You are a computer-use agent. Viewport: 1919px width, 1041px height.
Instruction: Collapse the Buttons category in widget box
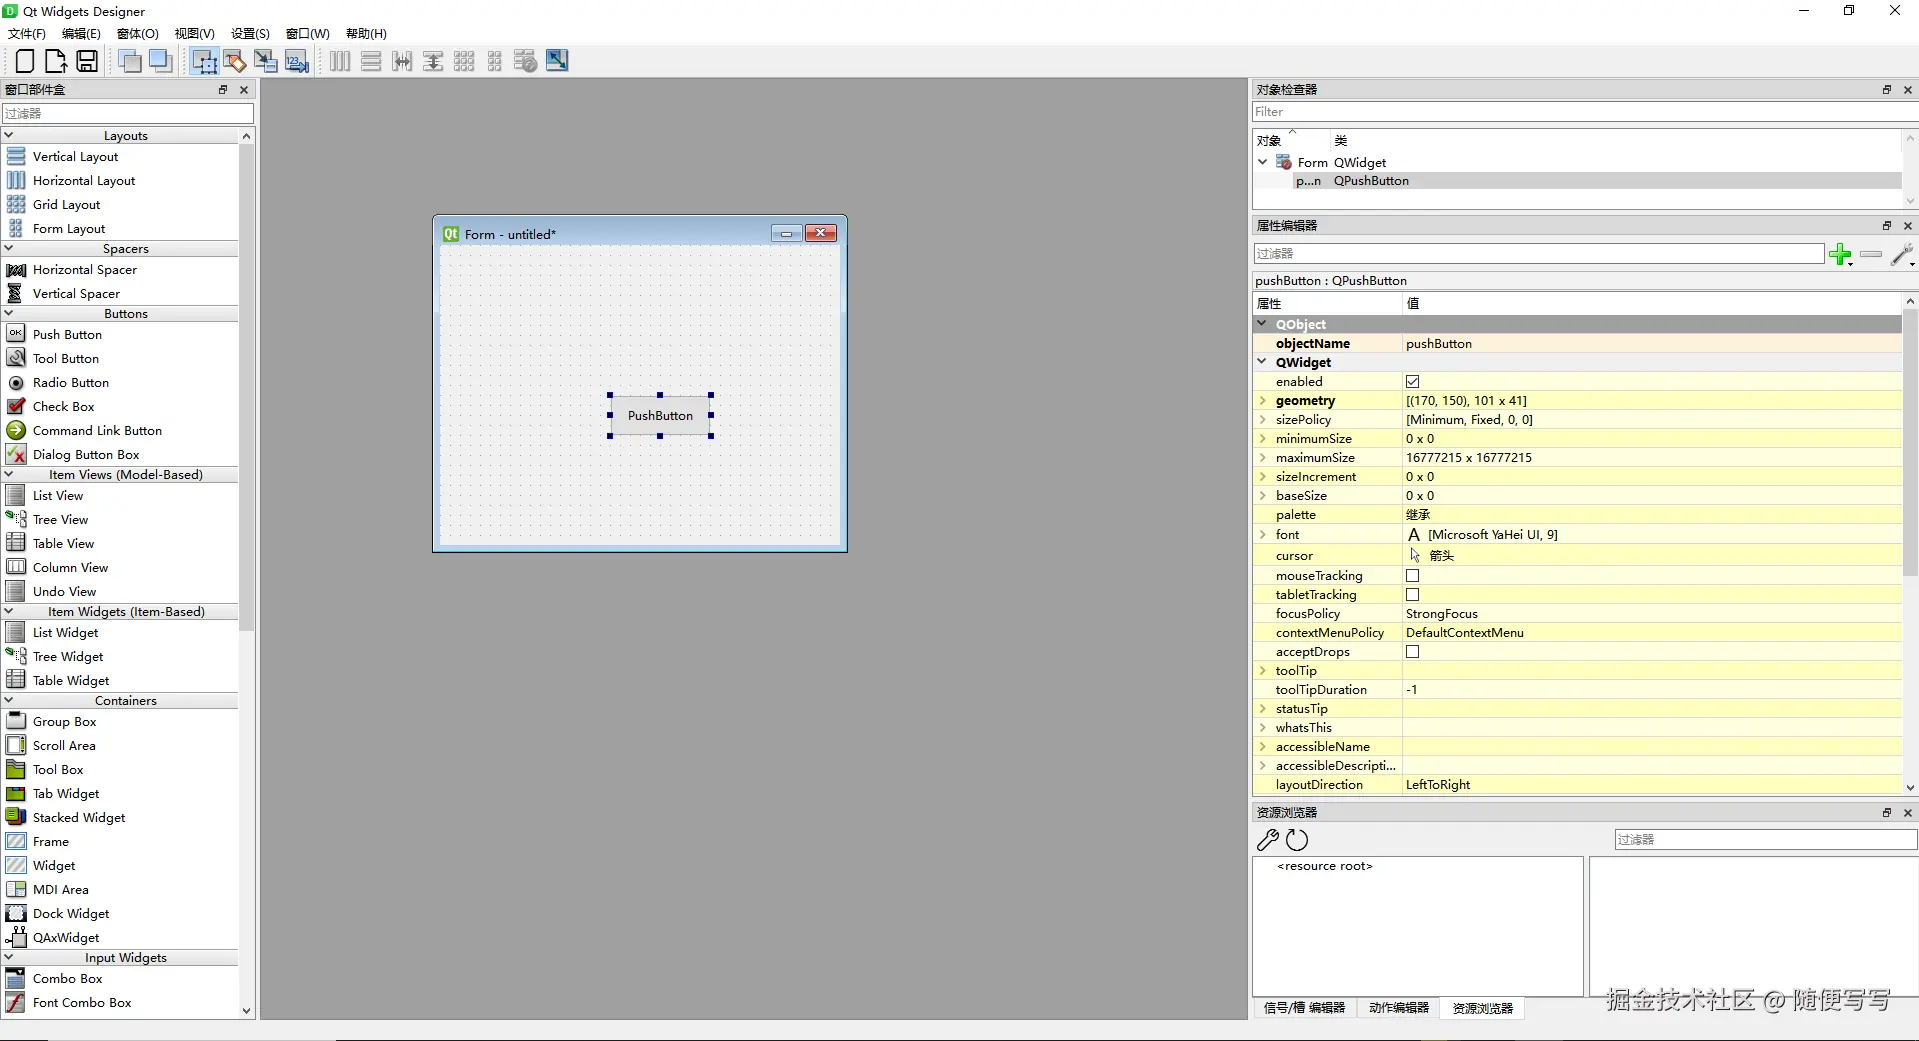[x=9, y=313]
